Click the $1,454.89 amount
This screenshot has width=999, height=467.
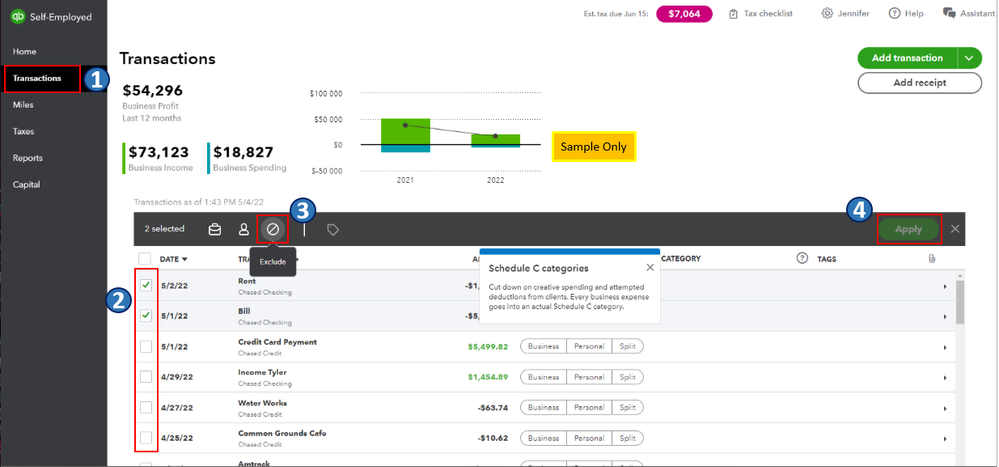(487, 377)
